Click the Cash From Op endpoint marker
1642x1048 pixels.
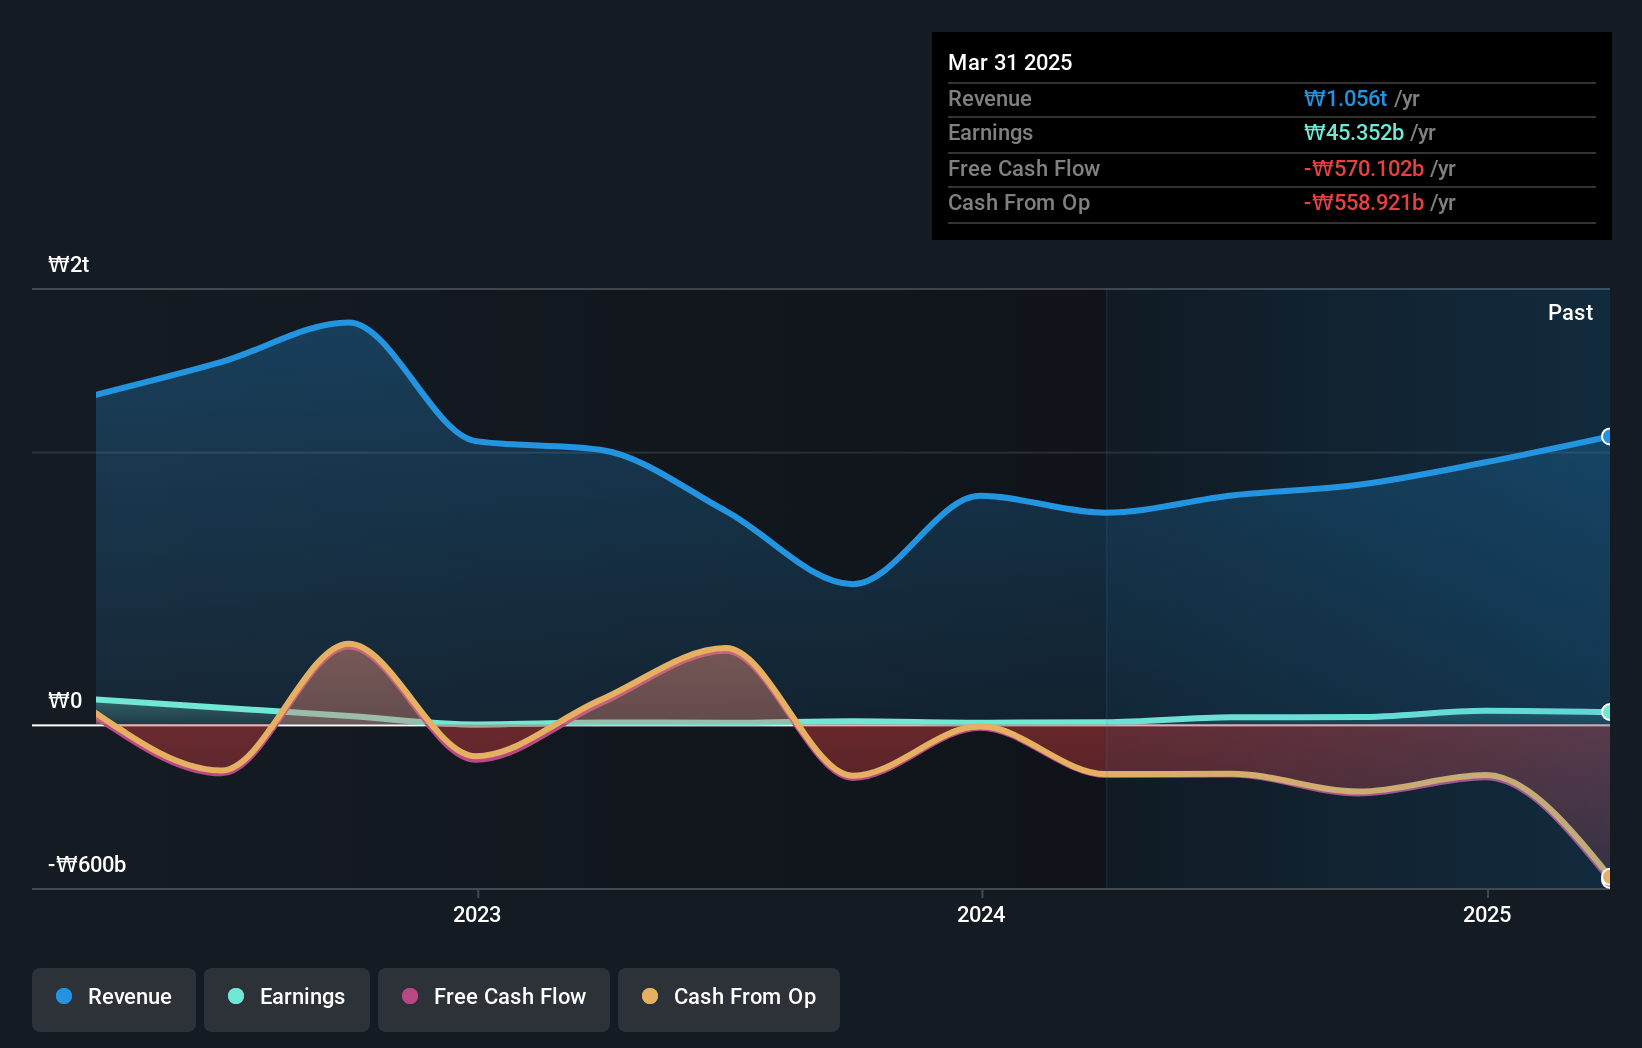[x=1607, y=878]
